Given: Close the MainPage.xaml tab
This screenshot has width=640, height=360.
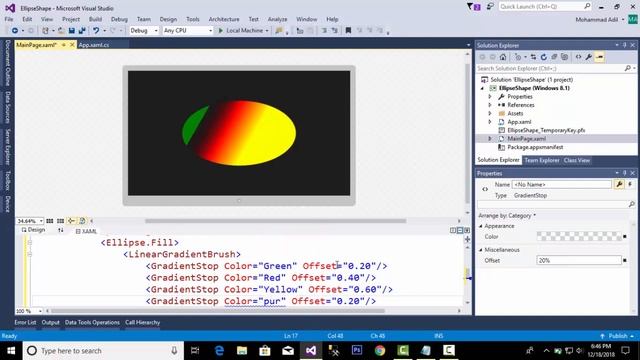Looking at the screenshot, I should coord(72,45).
